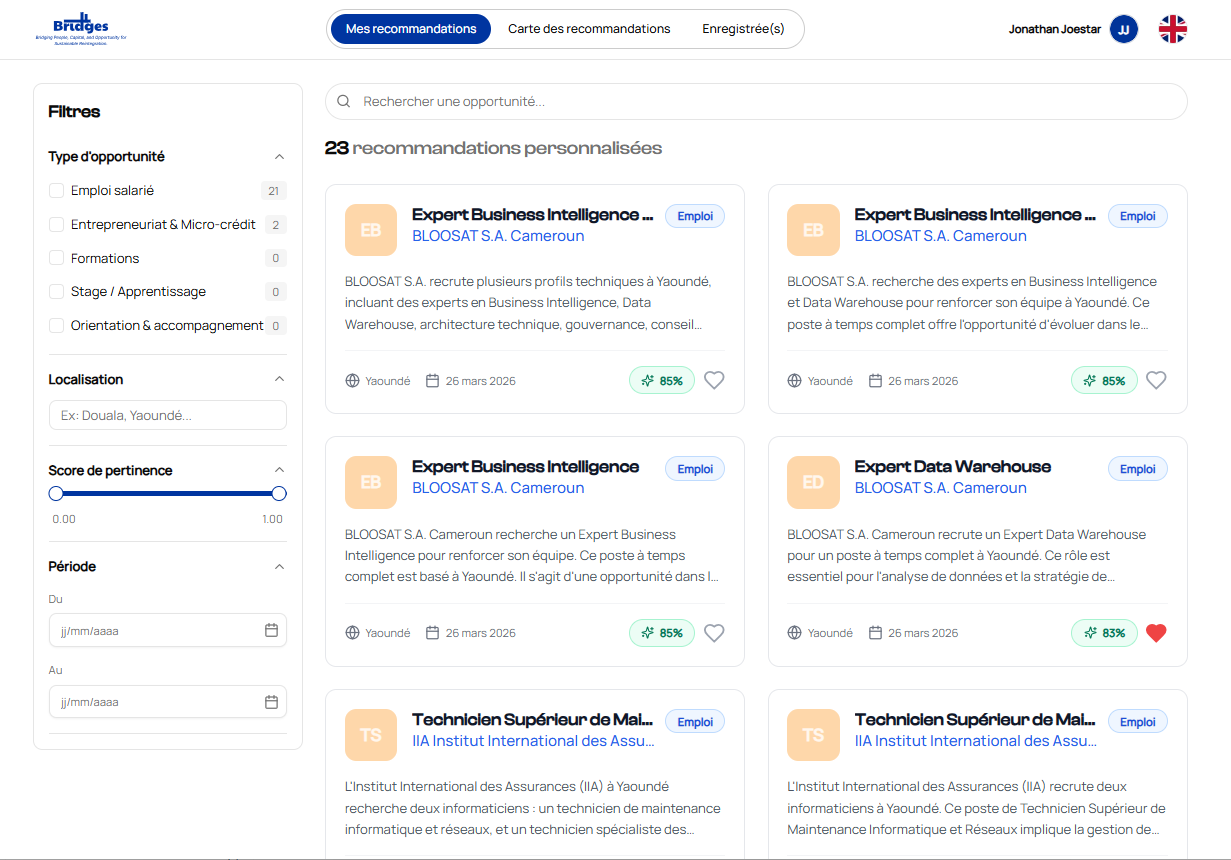This screenshot has height=860, width=1231.
Task: Click the Emploi badge on Expert Data Warehouse card
Action: pos(1137,469)
